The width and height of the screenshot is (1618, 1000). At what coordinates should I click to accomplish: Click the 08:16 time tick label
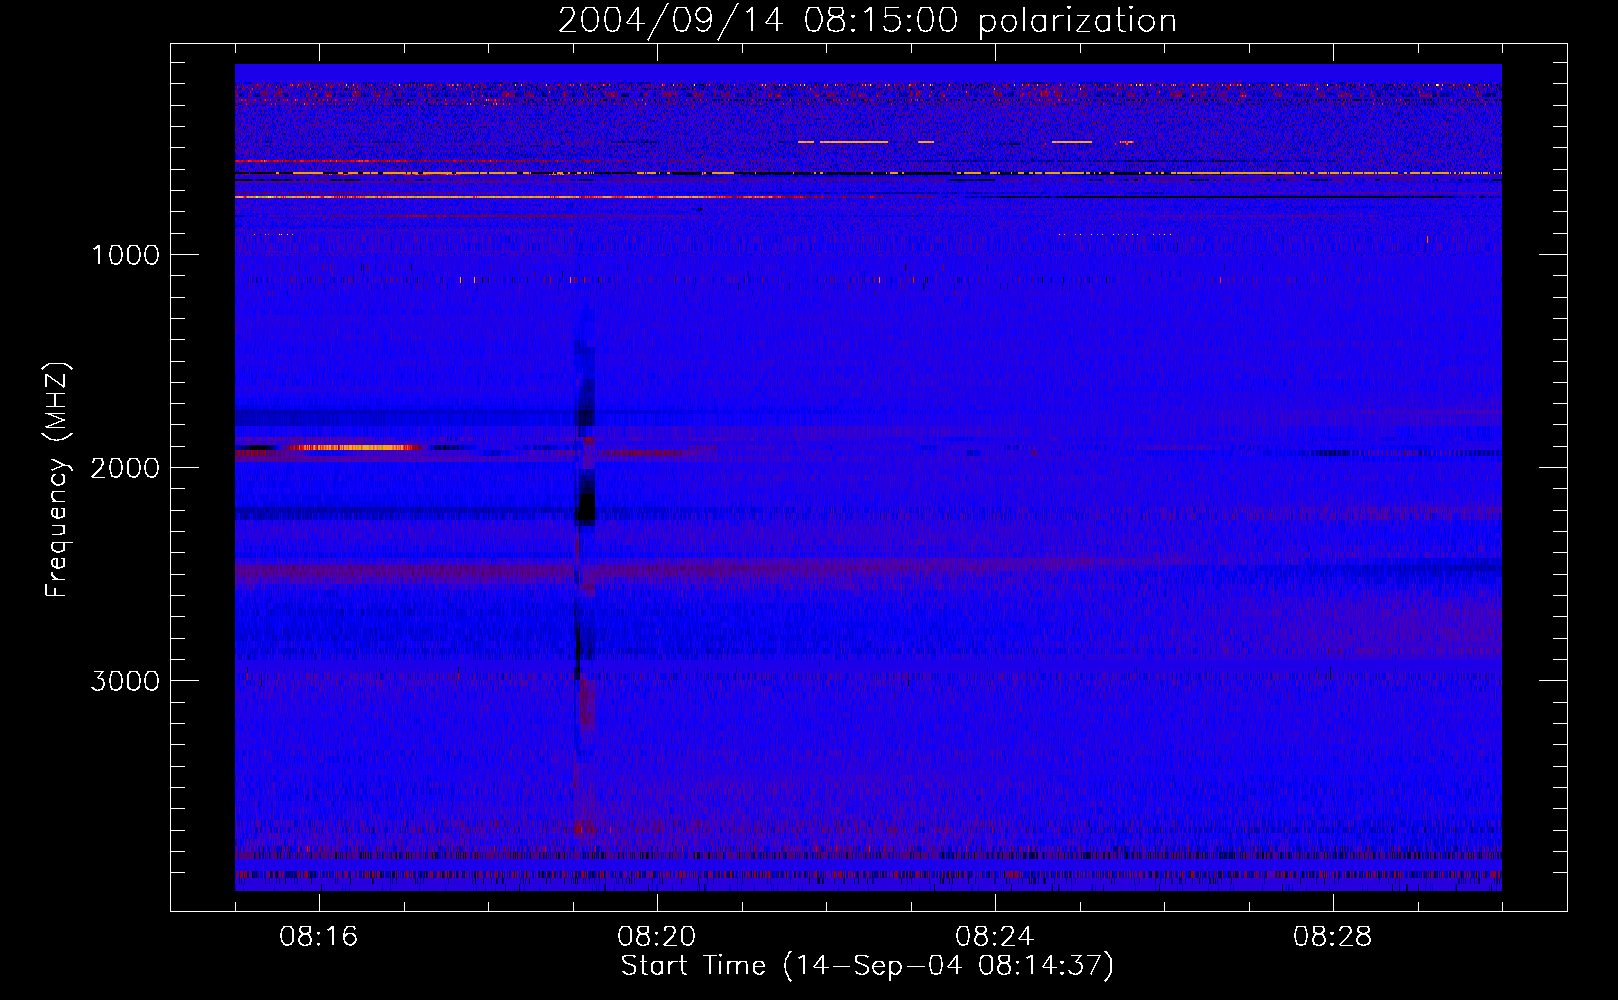[319, 937]
